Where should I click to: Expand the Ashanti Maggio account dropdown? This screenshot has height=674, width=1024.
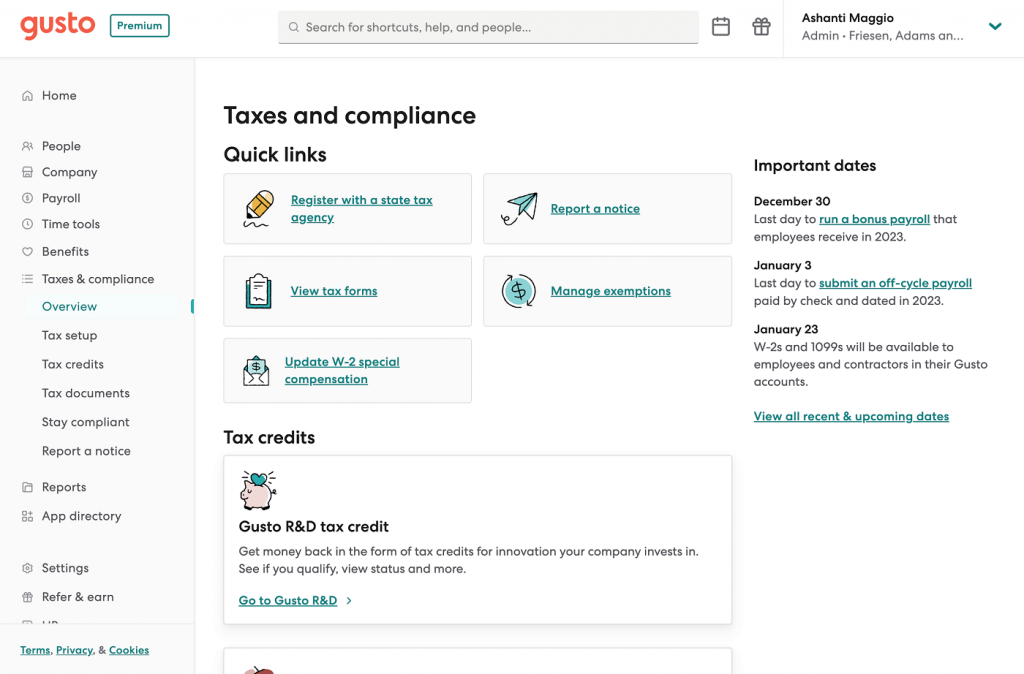click(995, 27)
